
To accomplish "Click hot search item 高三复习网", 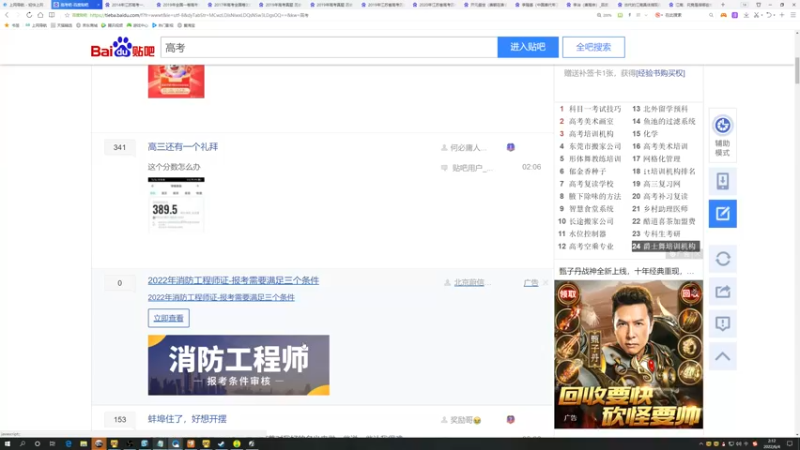I will point(662,184).
